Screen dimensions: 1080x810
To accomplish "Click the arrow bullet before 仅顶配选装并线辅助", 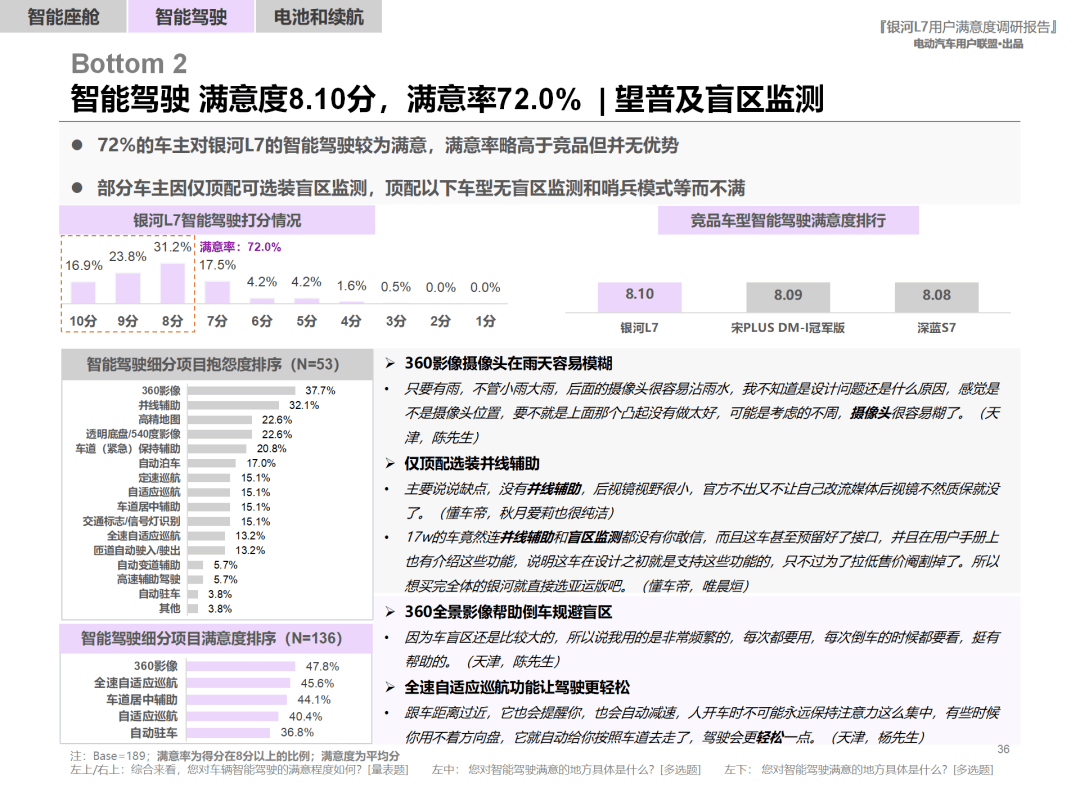I will pyautogui.click(x=390, y=464).
